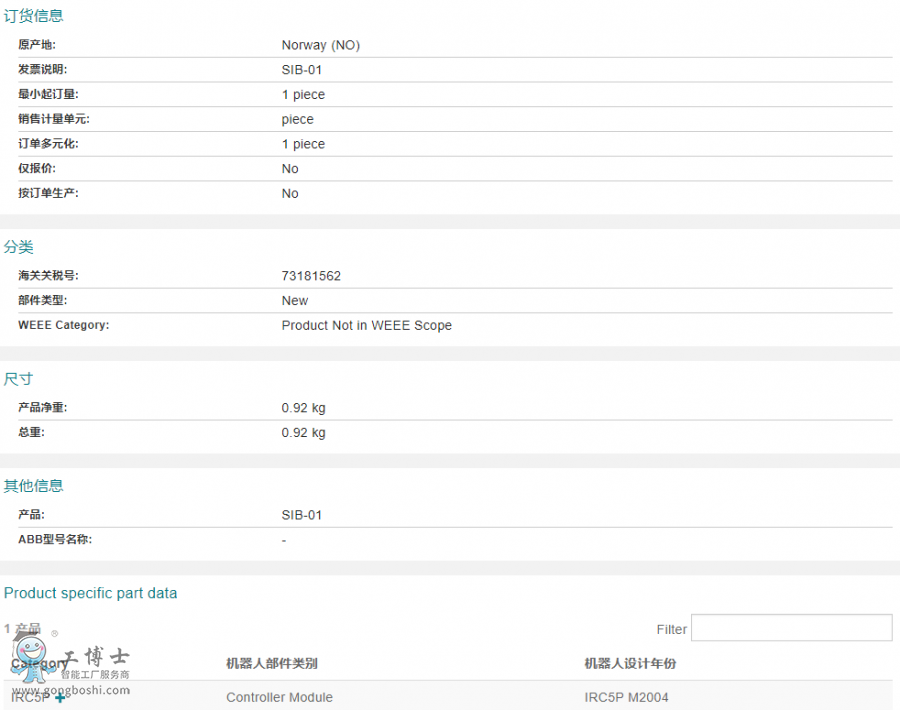Screen dimensions: 900x710
Task: Click the 发票说明 label
Action: tap(42, 70)
